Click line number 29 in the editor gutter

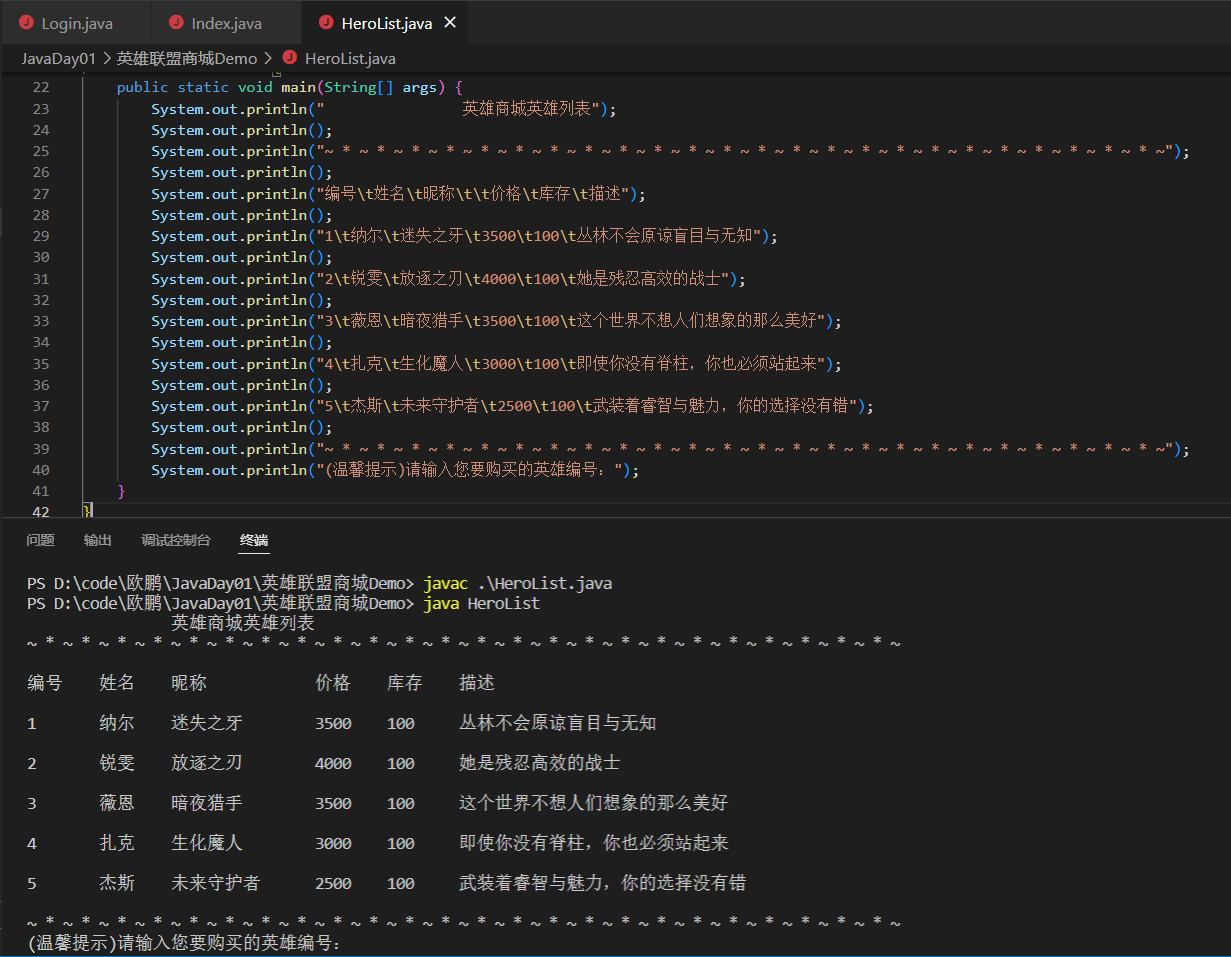coord(41,235)
